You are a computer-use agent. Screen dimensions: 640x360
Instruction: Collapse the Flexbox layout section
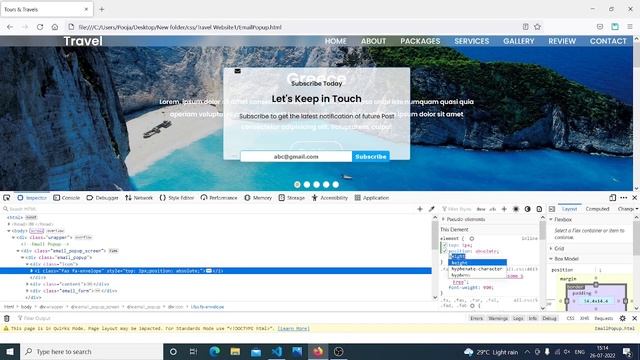[551, 220]
